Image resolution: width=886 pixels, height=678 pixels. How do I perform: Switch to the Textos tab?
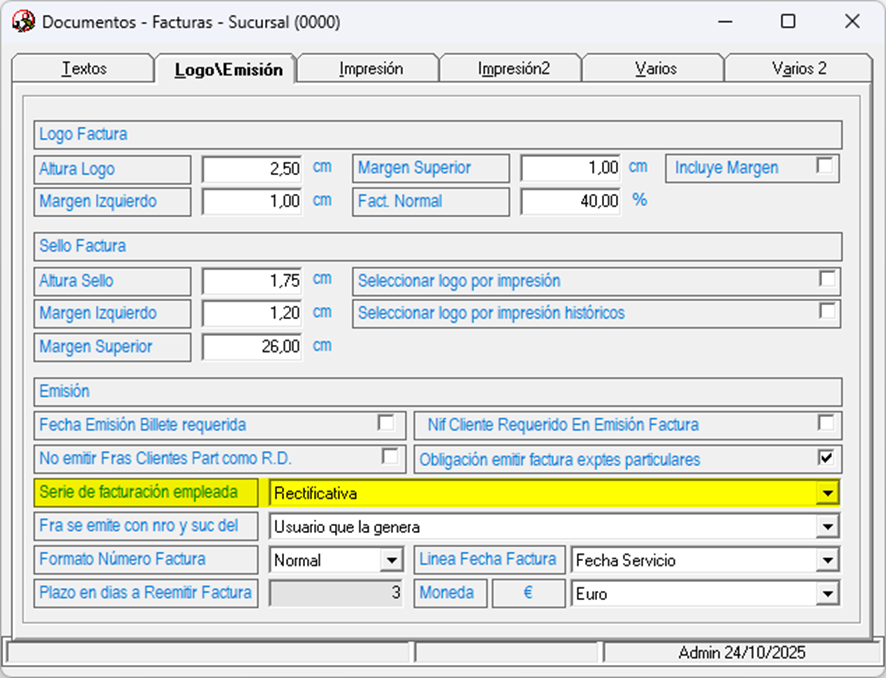coord(84,69)
